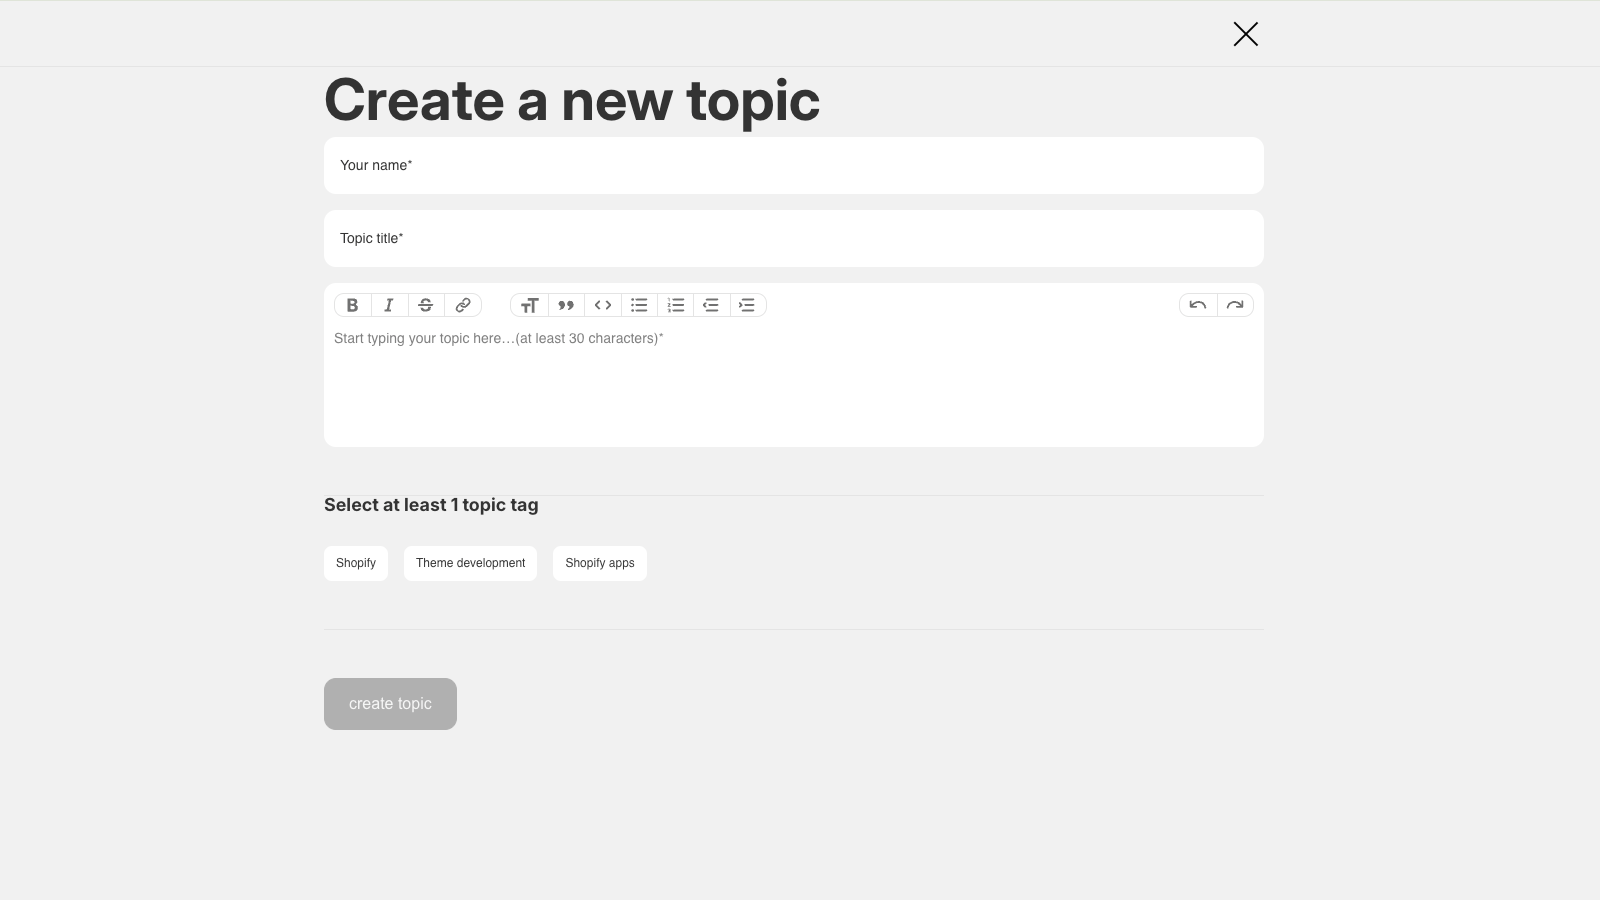This screenshot has height=900, width=1600.
Task: Apply bold formatting in the editor
Action: 352,305
